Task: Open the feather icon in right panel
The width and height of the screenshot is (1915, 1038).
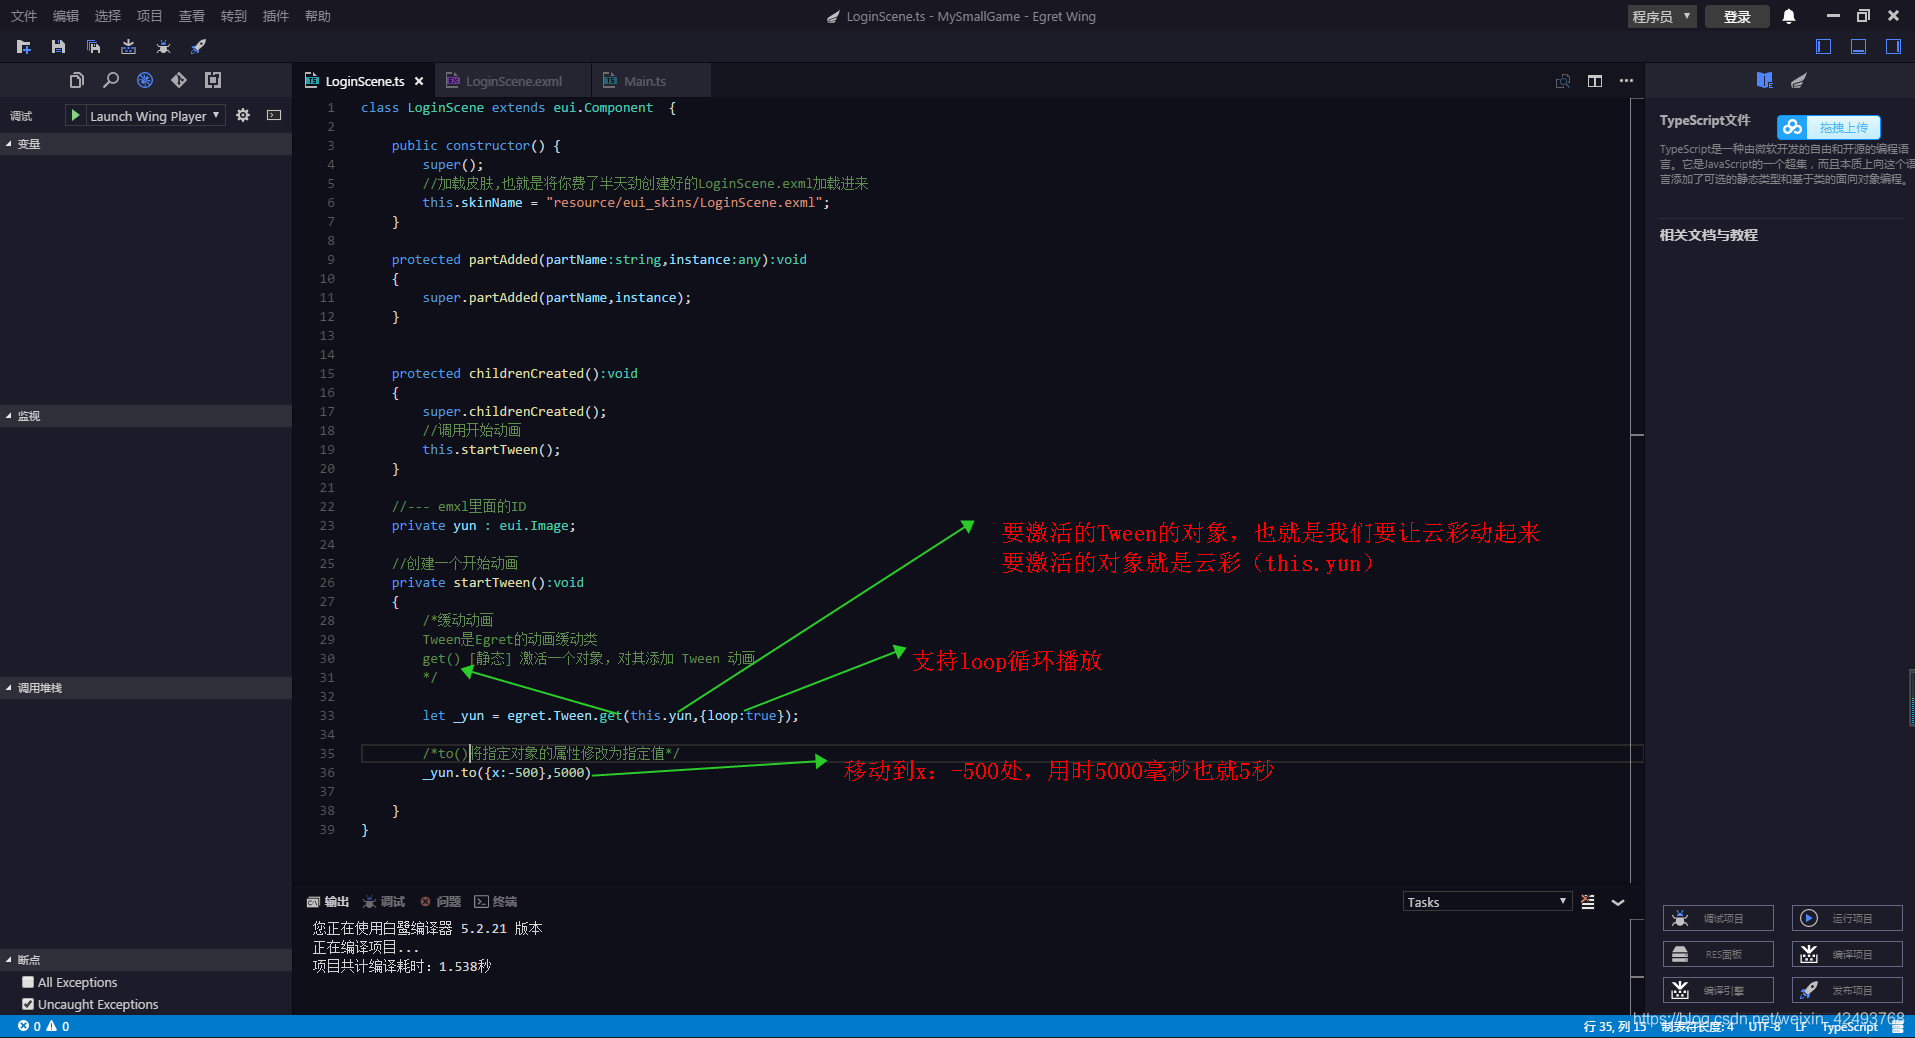Action: pos(1799,80)
